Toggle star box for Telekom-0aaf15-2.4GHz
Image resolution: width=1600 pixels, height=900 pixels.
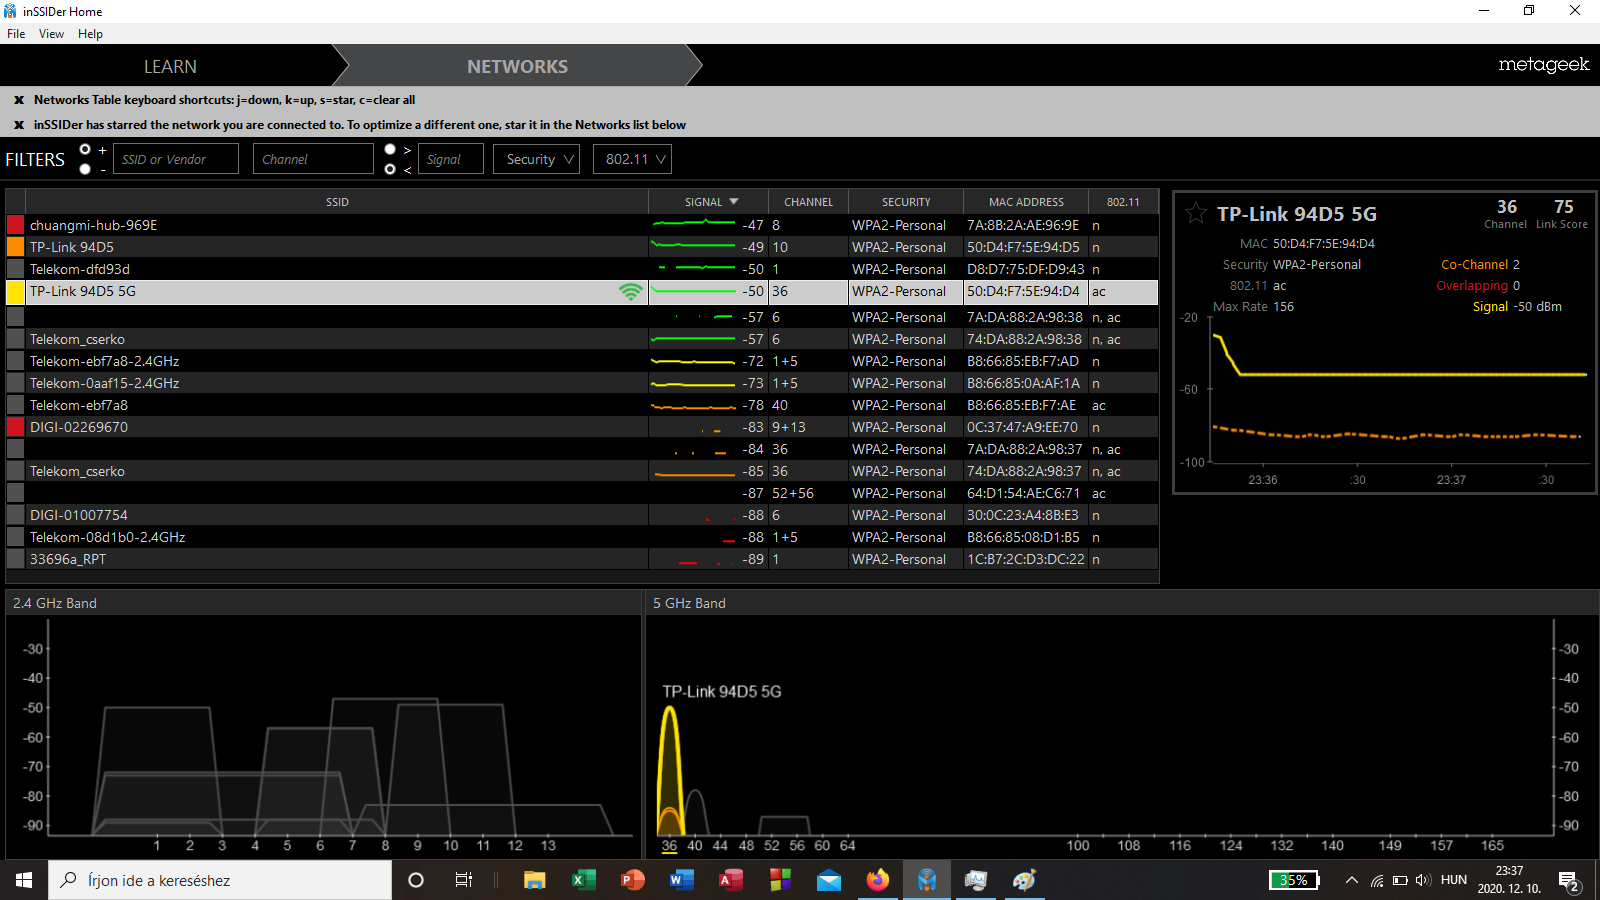[x=15, y=383]
